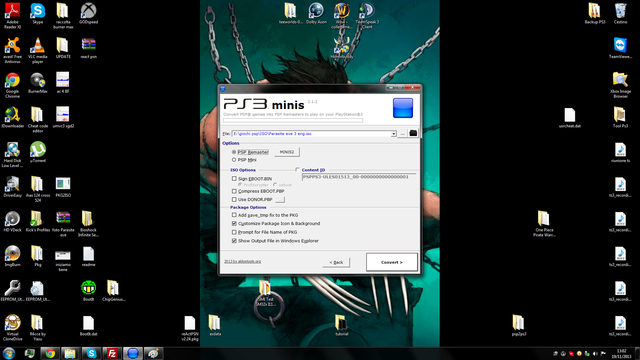Open Windows Explorer from taskbar
The height and width of the screenshot is (360, 640).
click(70, 353)
